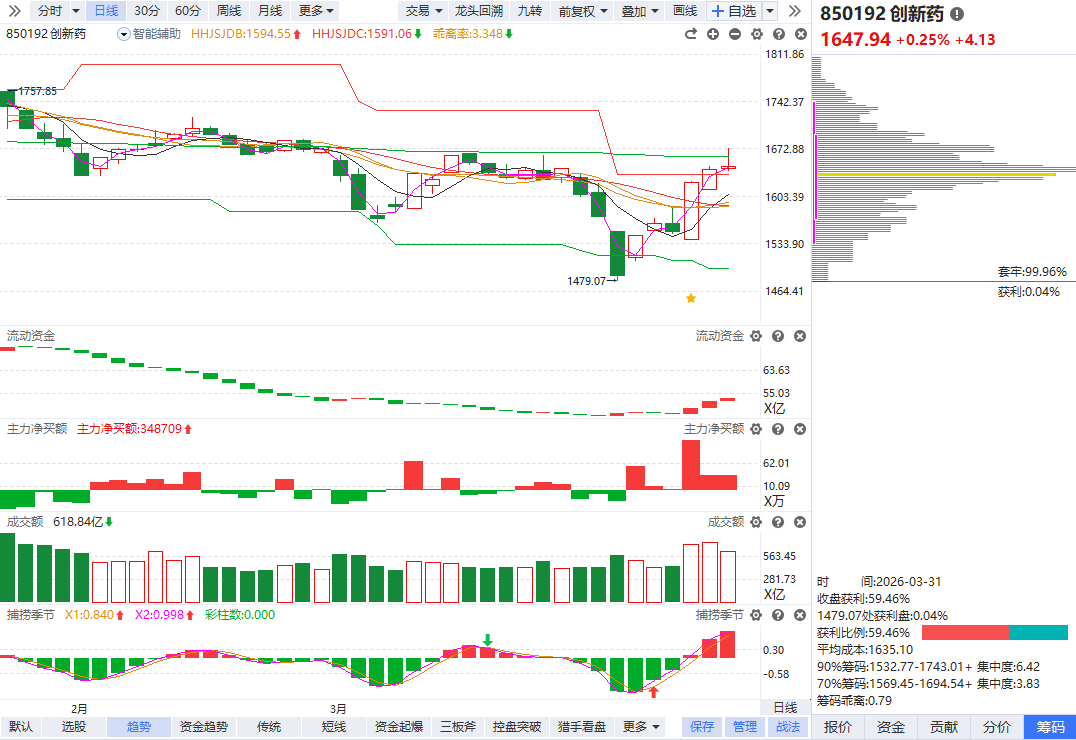The width and height of the screenshot is (1076, 740).
Task: Select the 短线 tab in the bottom bar
Action: pos(333,727)
